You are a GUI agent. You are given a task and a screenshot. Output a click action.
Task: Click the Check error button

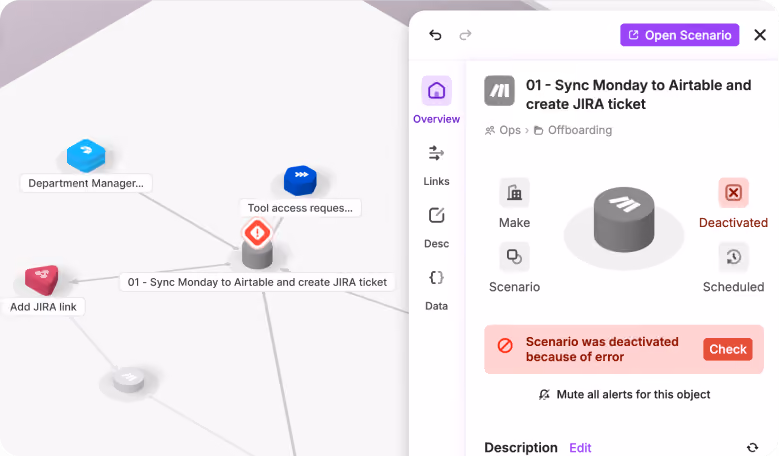click(x=728, y=349)
